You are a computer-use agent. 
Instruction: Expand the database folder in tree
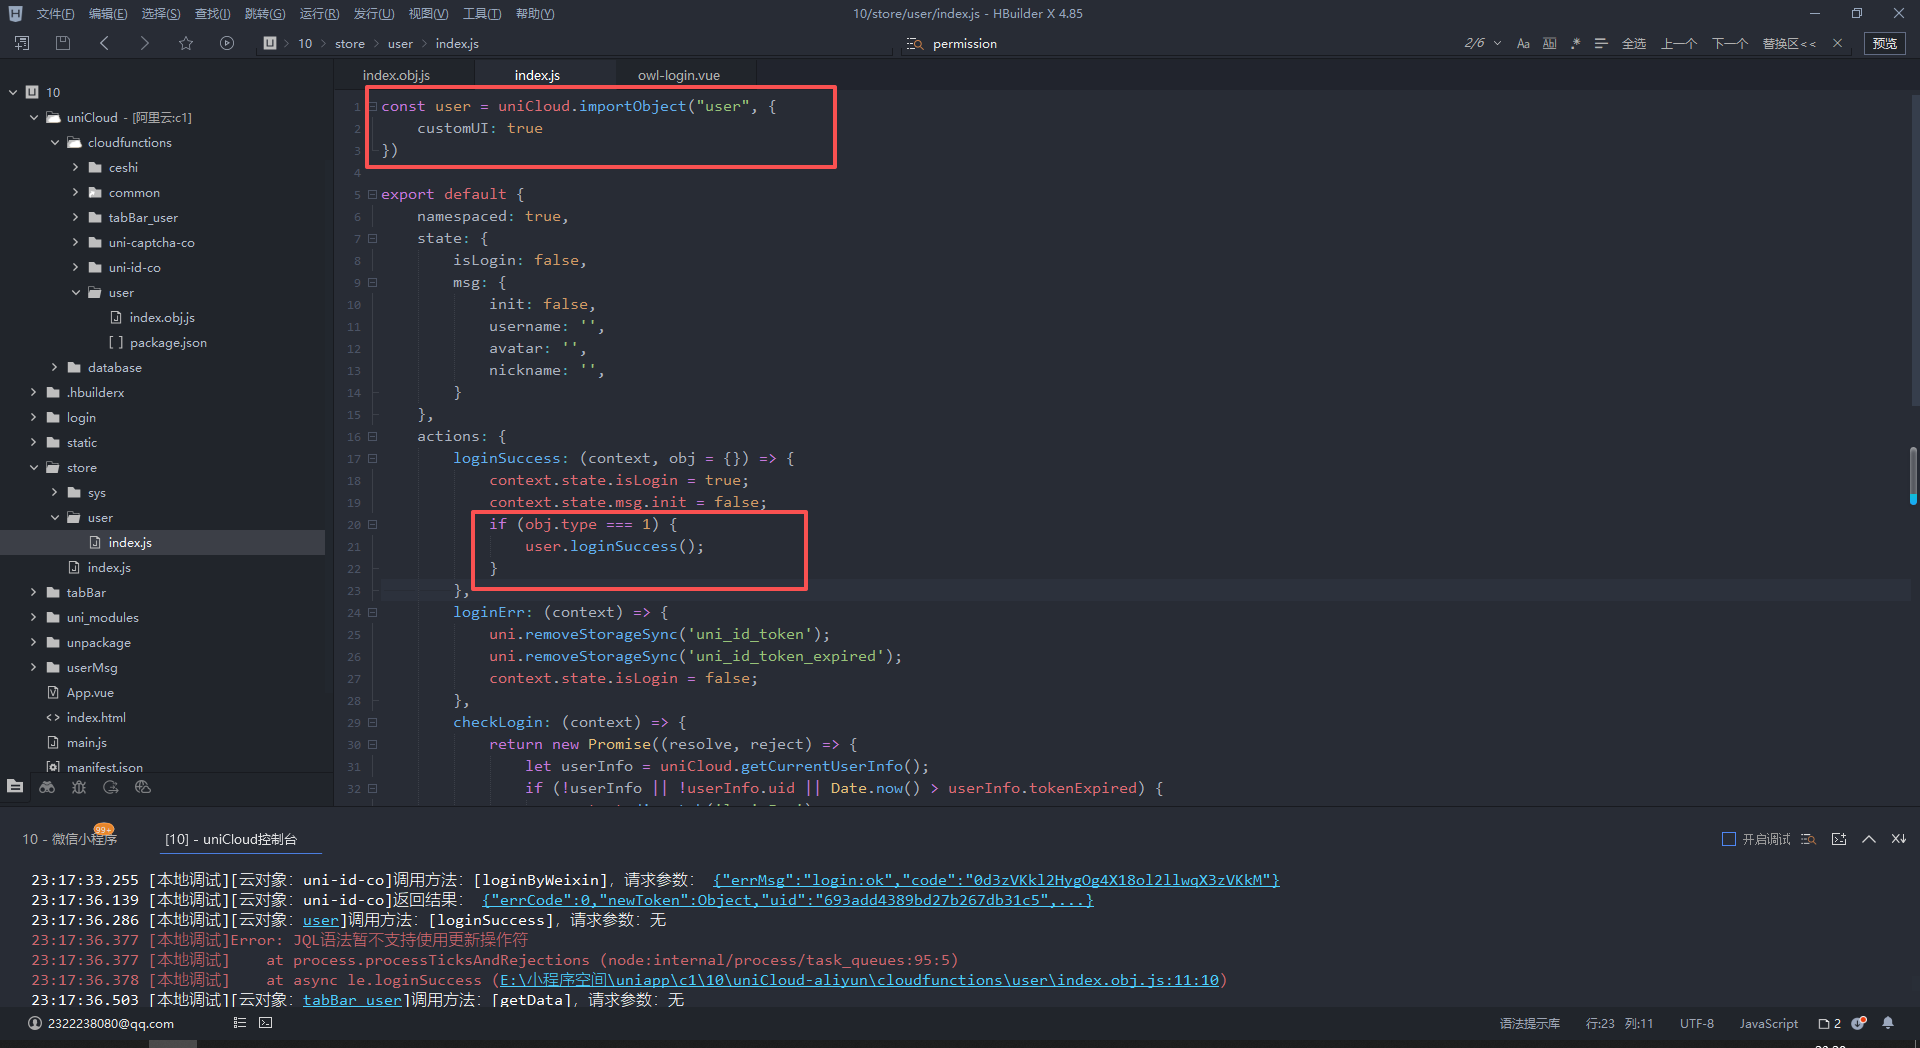point(55,368)
